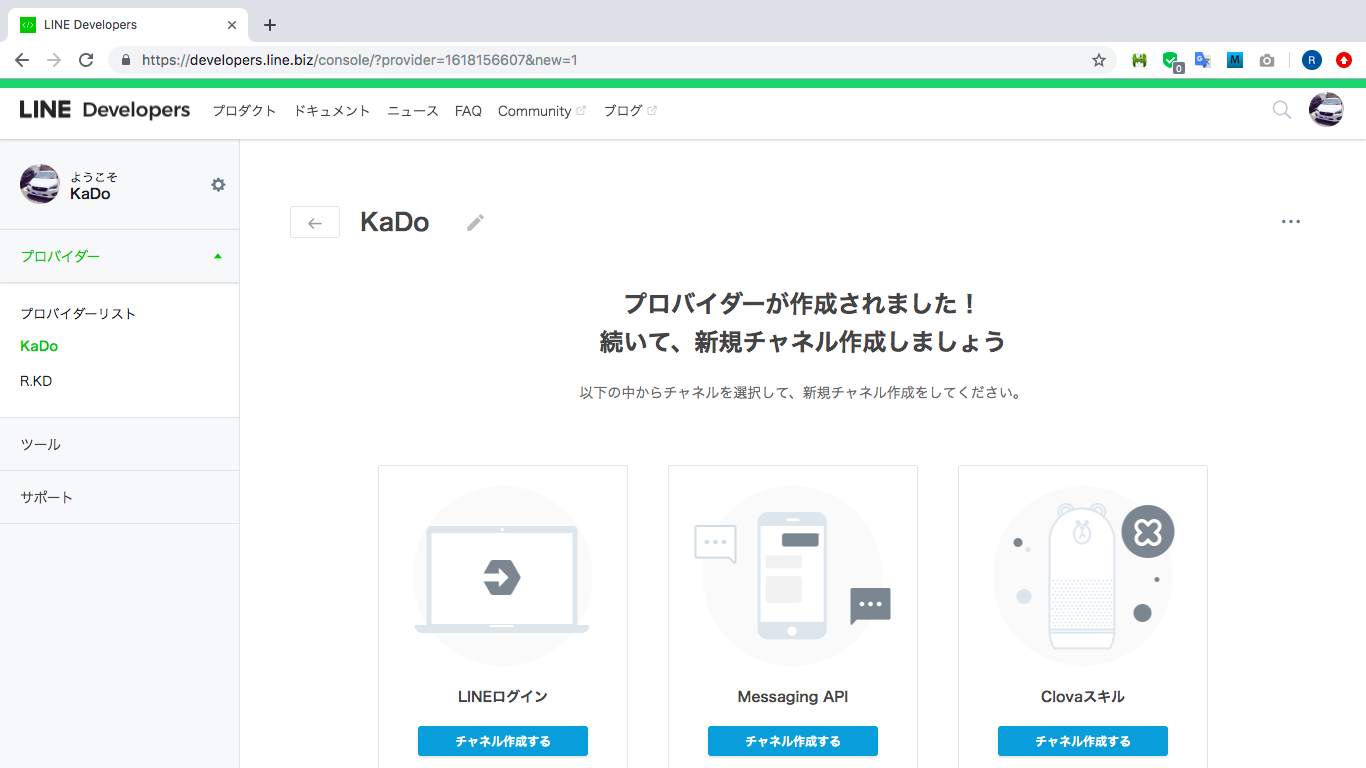Click the red update arrow icon
The image size is (1366, 768).
pyautogui.click(x=1344, y=60)
